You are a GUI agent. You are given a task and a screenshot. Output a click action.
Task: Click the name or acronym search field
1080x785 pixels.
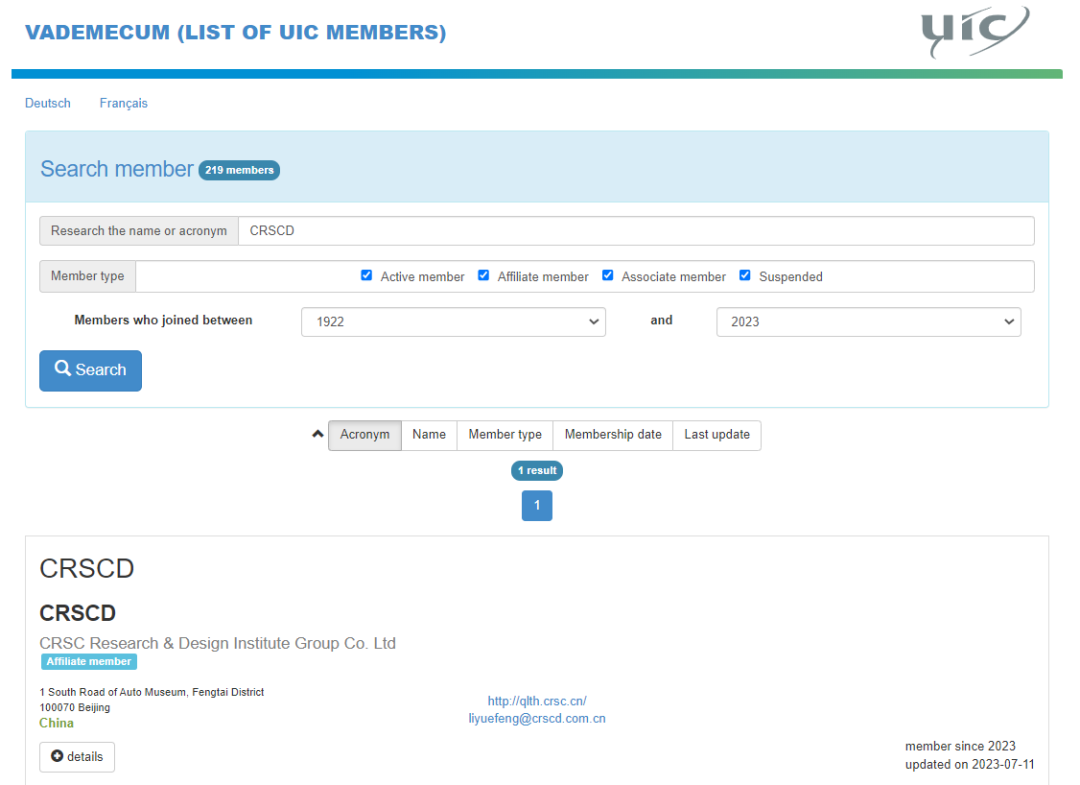click(636, 231)
